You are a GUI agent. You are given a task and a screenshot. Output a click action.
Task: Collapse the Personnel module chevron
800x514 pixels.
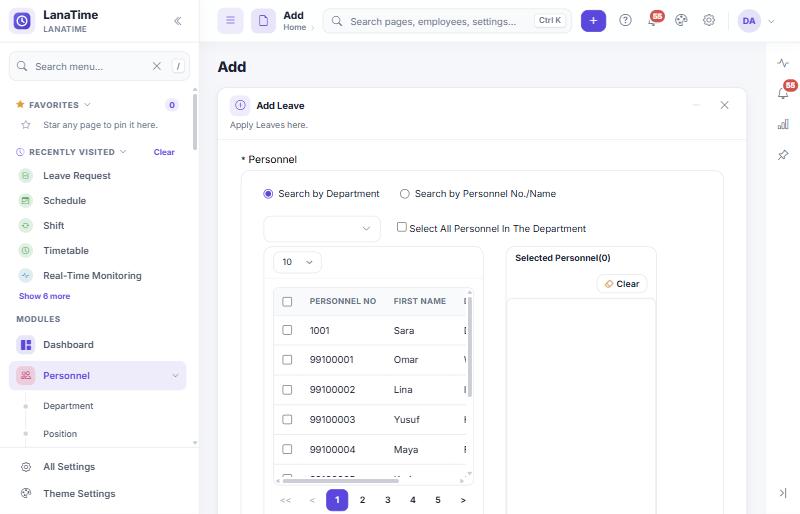[x=176, y=376]
